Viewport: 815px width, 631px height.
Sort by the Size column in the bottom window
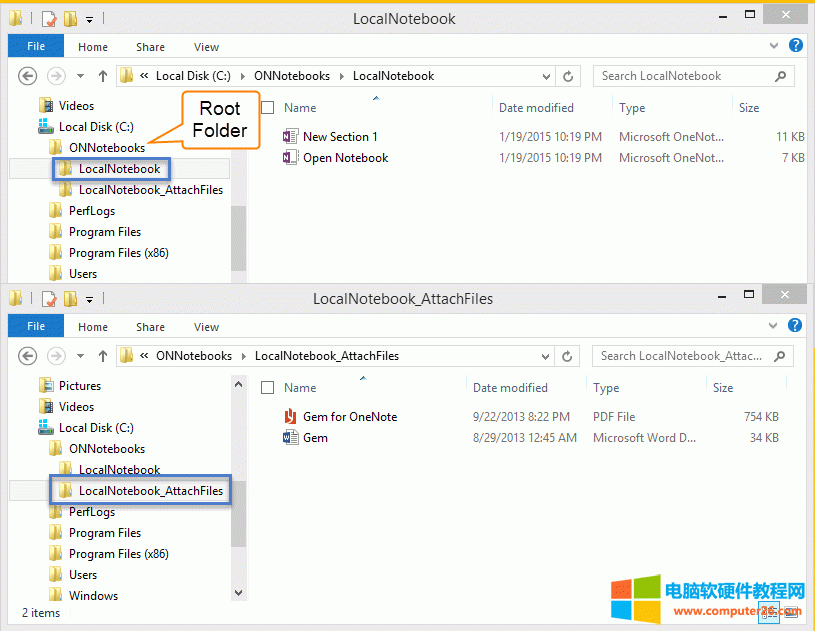coord(723,388)
